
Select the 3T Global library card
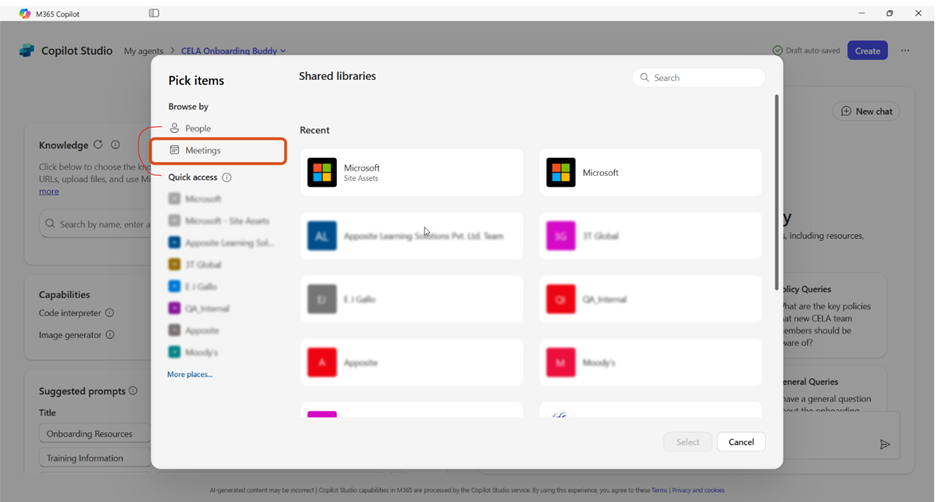click(x=650, y=236)
